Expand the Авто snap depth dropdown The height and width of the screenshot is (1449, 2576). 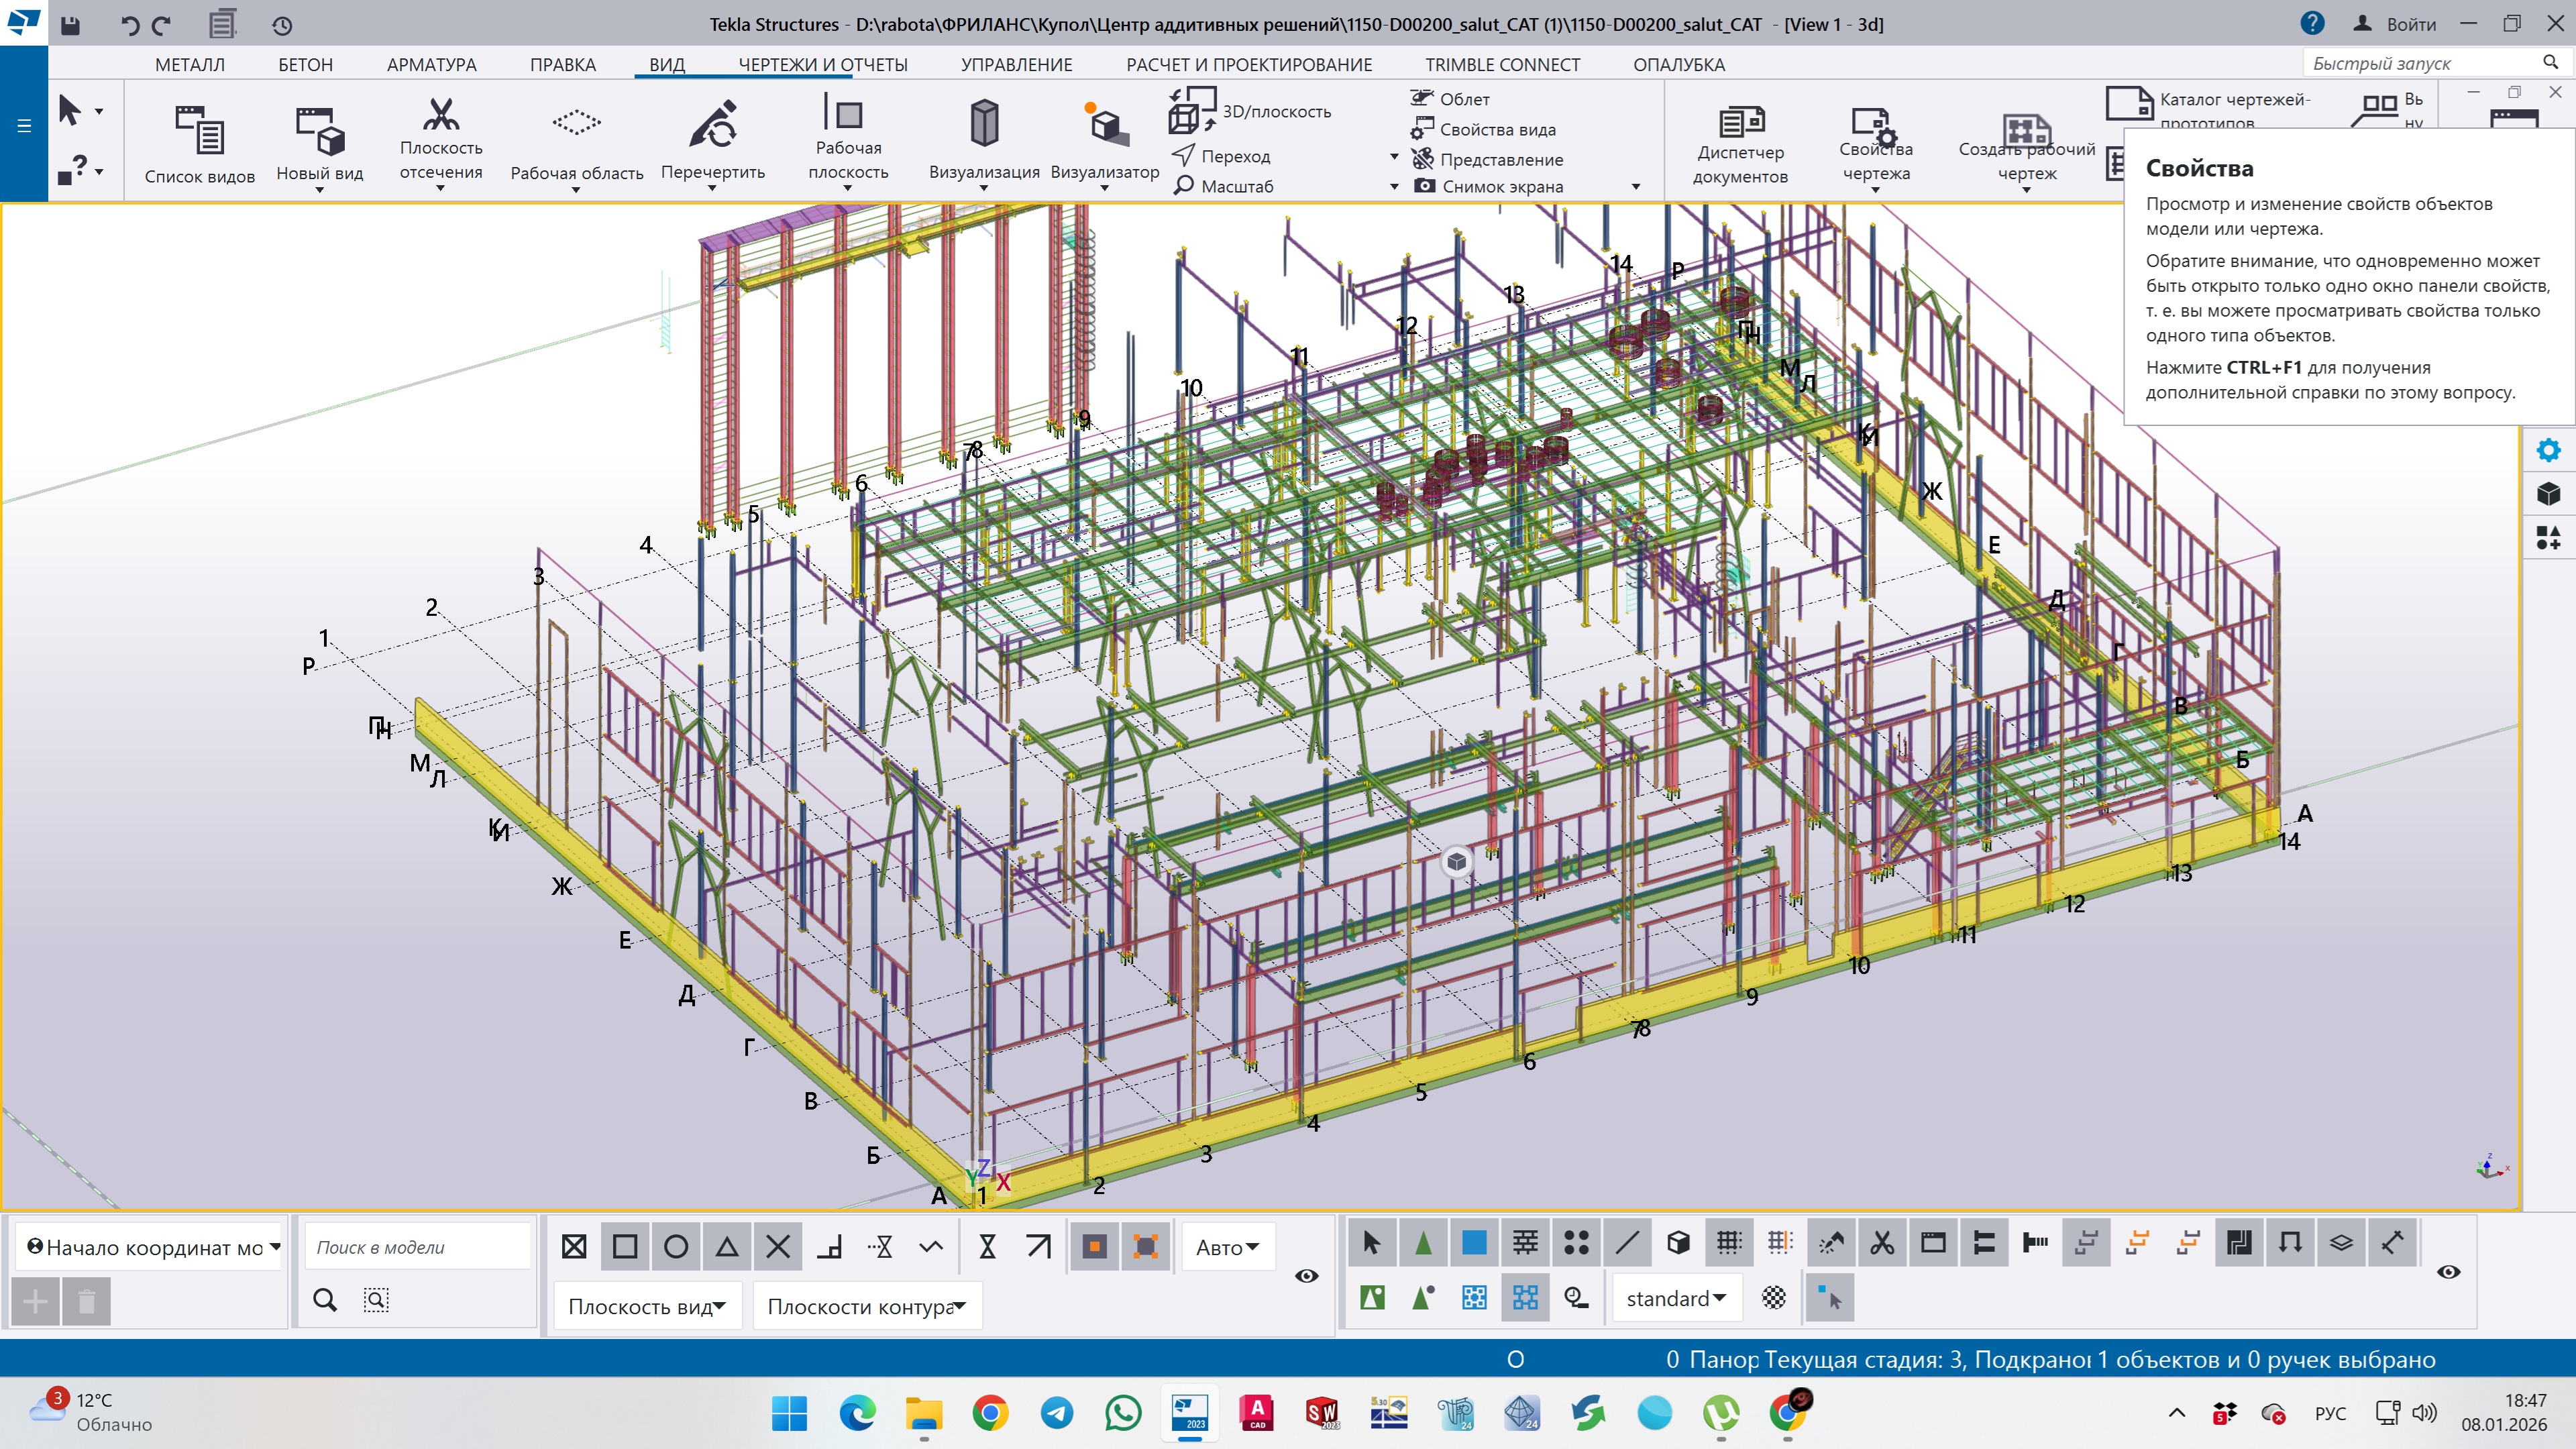pyautogui.click(x=1228, y=1247)
